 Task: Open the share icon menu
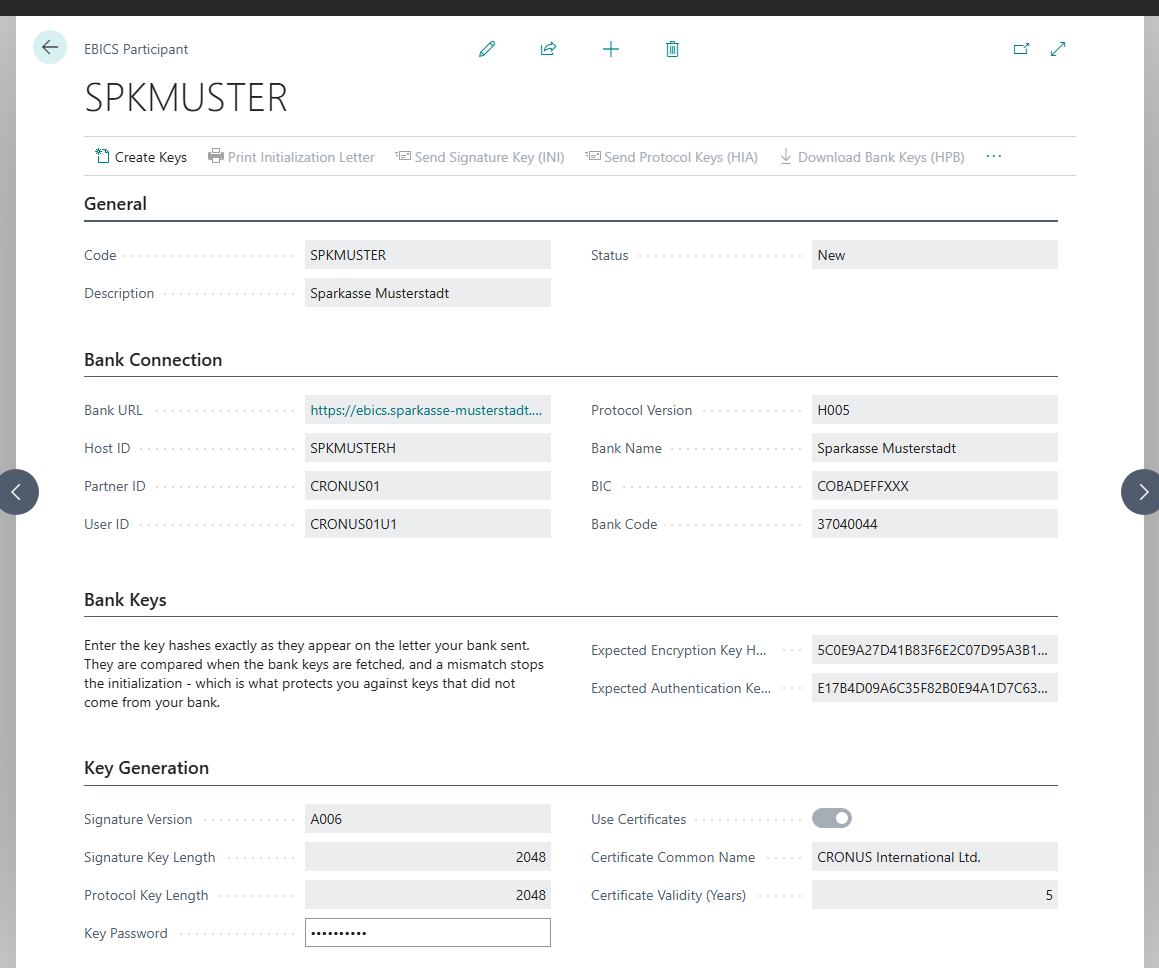click(548, 50)
